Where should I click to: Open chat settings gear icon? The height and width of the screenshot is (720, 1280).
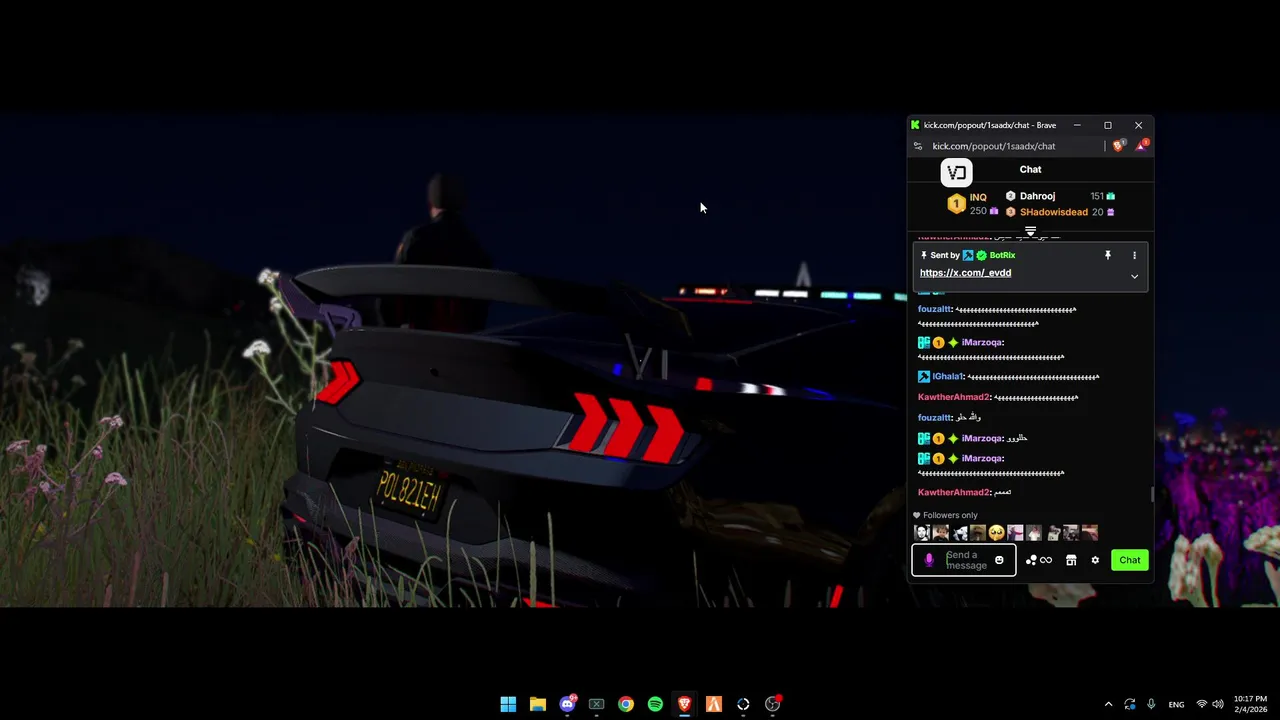tap(1095, 560)
